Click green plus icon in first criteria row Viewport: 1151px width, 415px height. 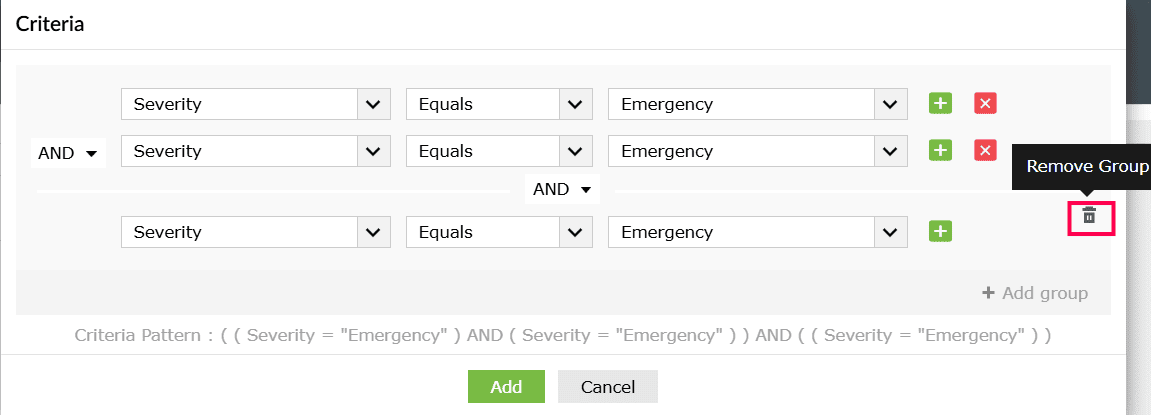click(940, 104)
